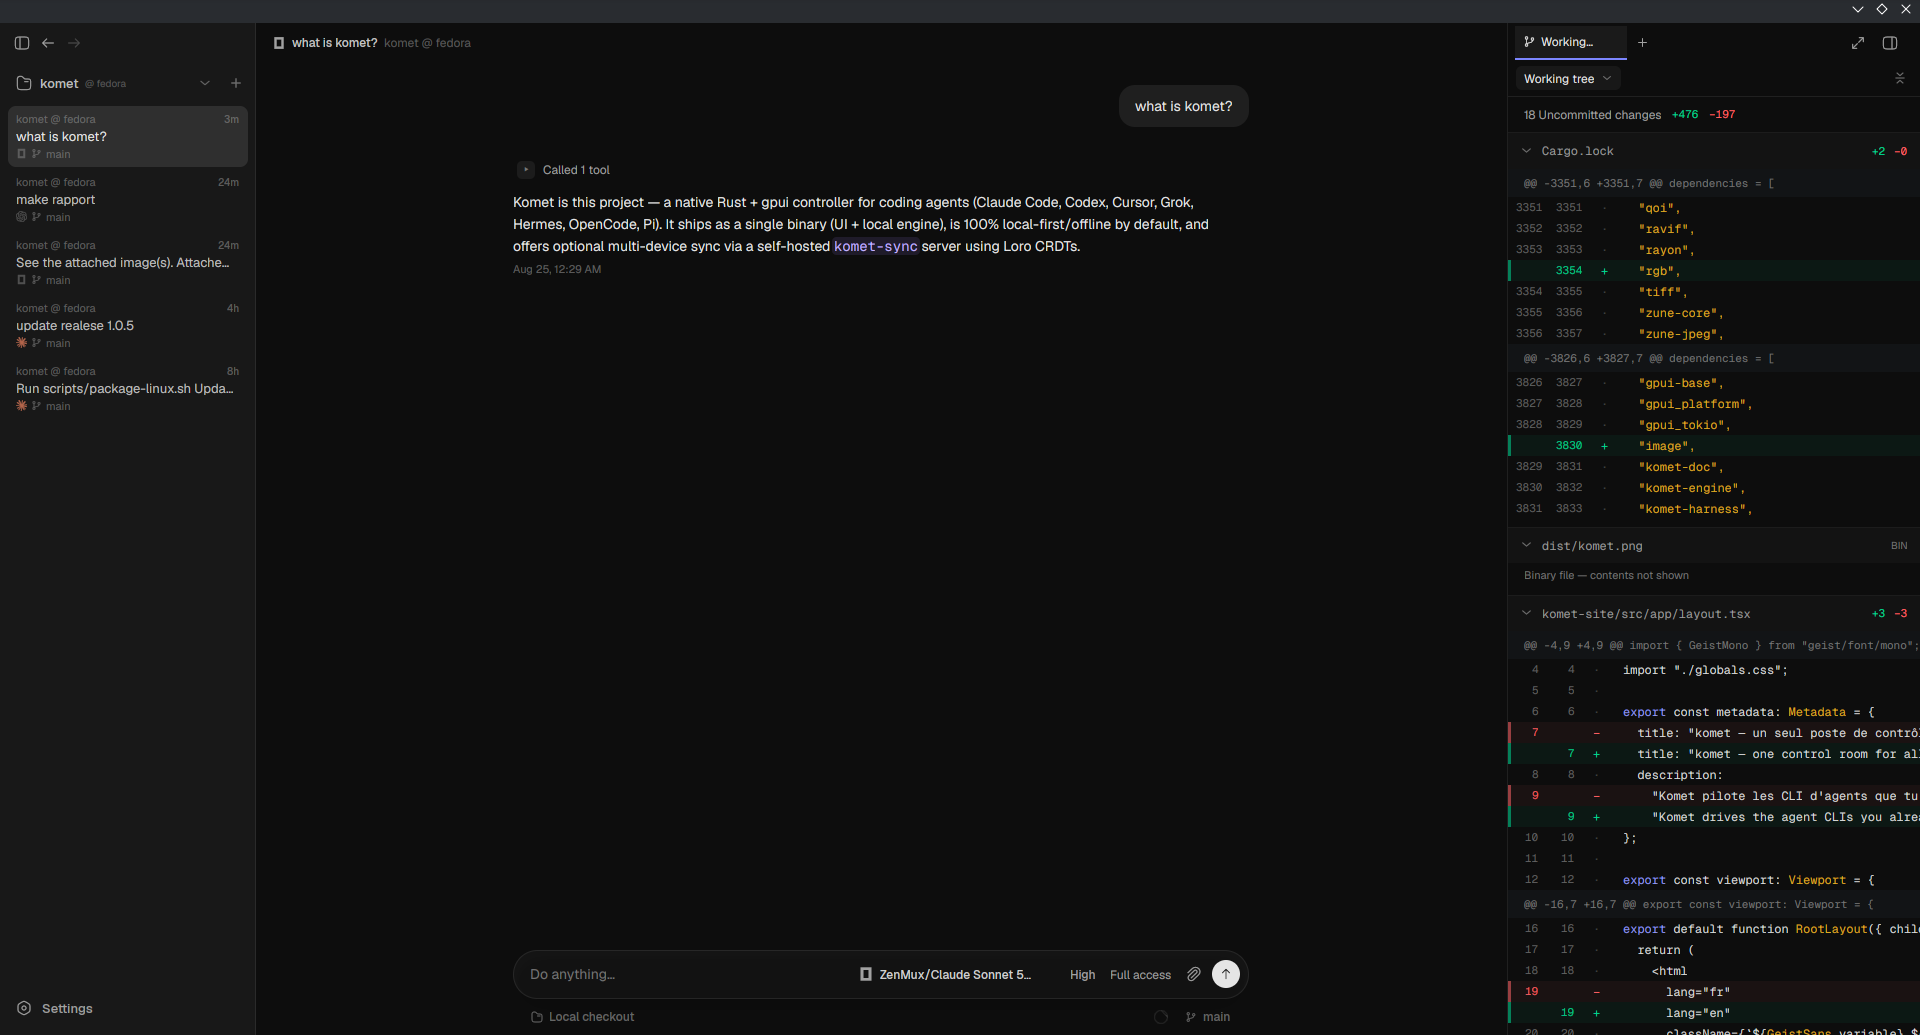This screenshot has width=1920, height=1035.
Task: Attach a file with the paperclip icon
Action: 1194,974
